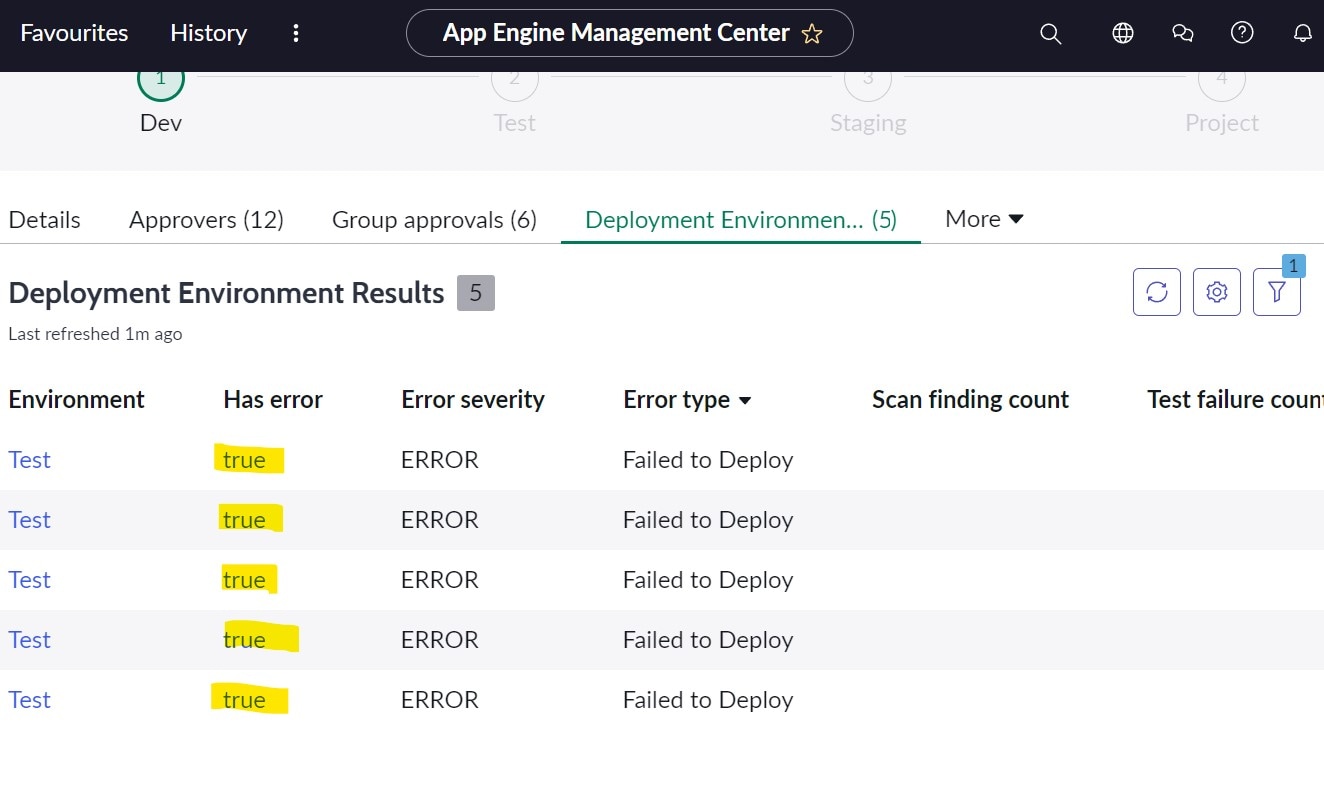
Task: Open the language selector globe
Action: pos(1122,33)
